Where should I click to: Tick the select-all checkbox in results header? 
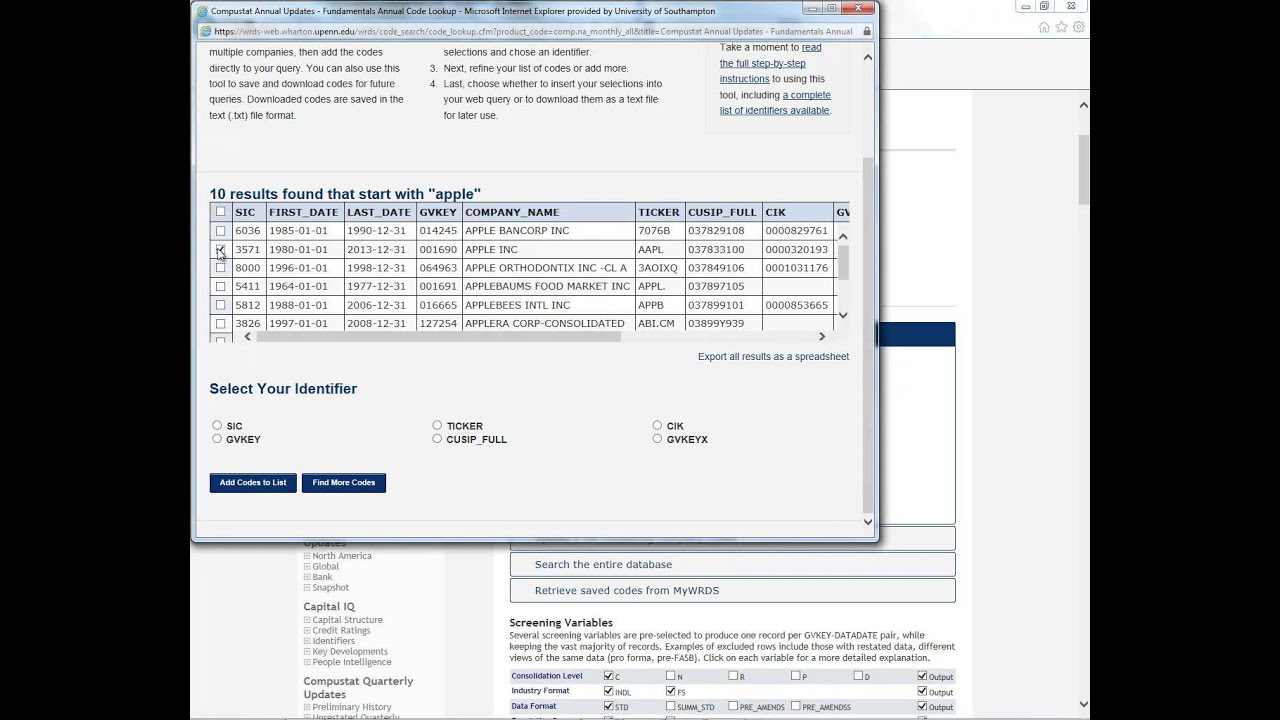click(x=221, y=212)
